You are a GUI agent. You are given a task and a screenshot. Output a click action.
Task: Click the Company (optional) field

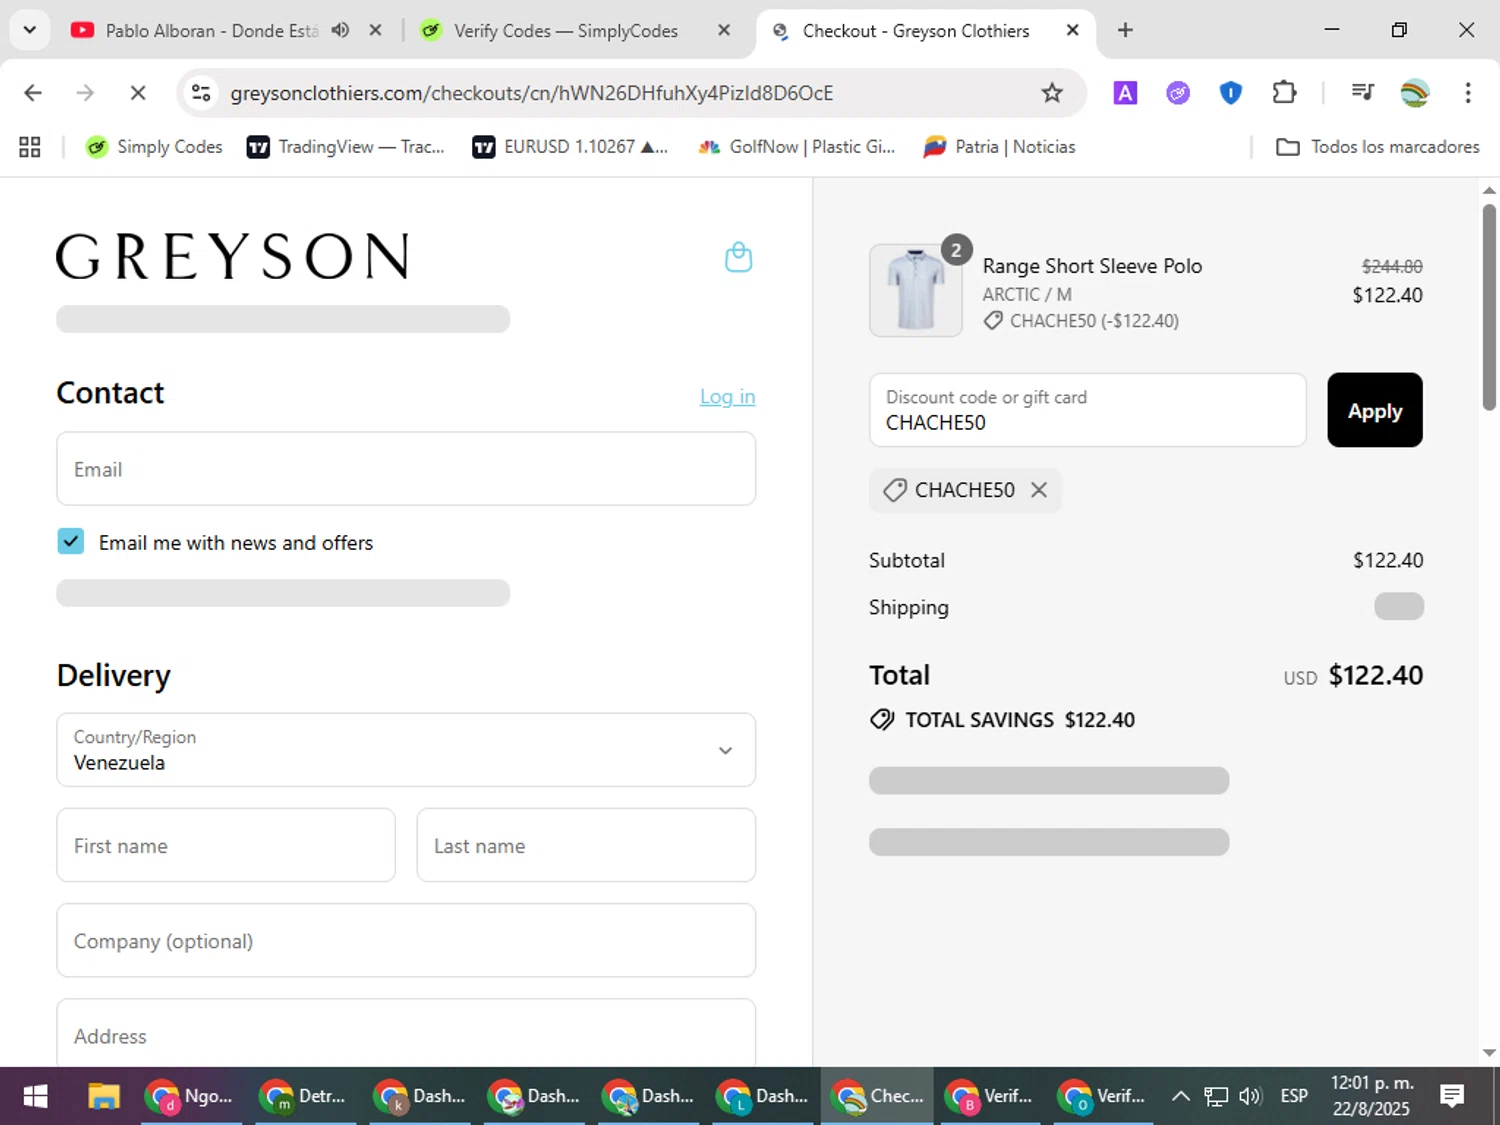coord(406,941)
